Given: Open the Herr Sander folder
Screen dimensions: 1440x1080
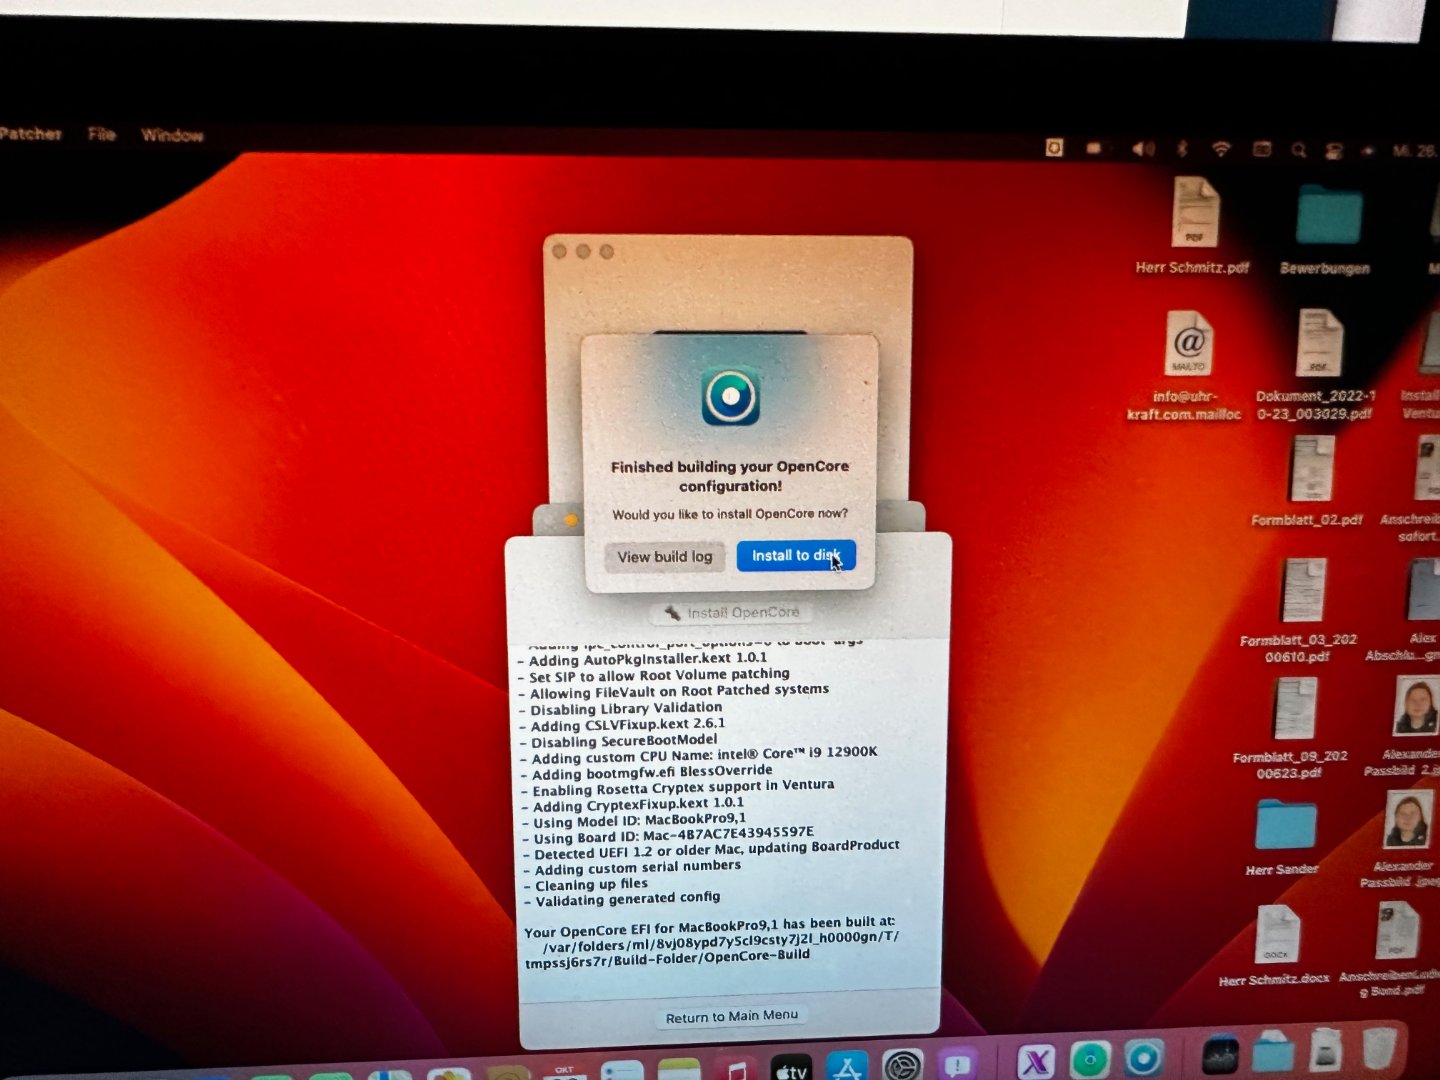Looking at the screenshot, I should click(1284, 836).
